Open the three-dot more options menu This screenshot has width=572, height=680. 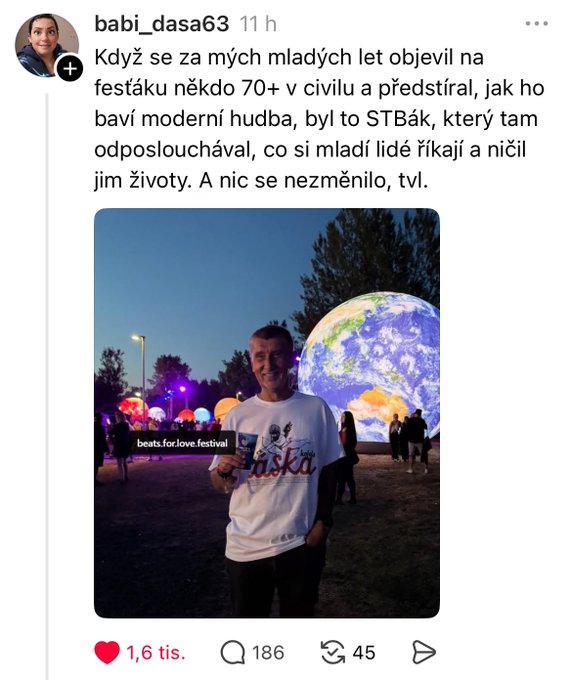(x=537, y=23)
